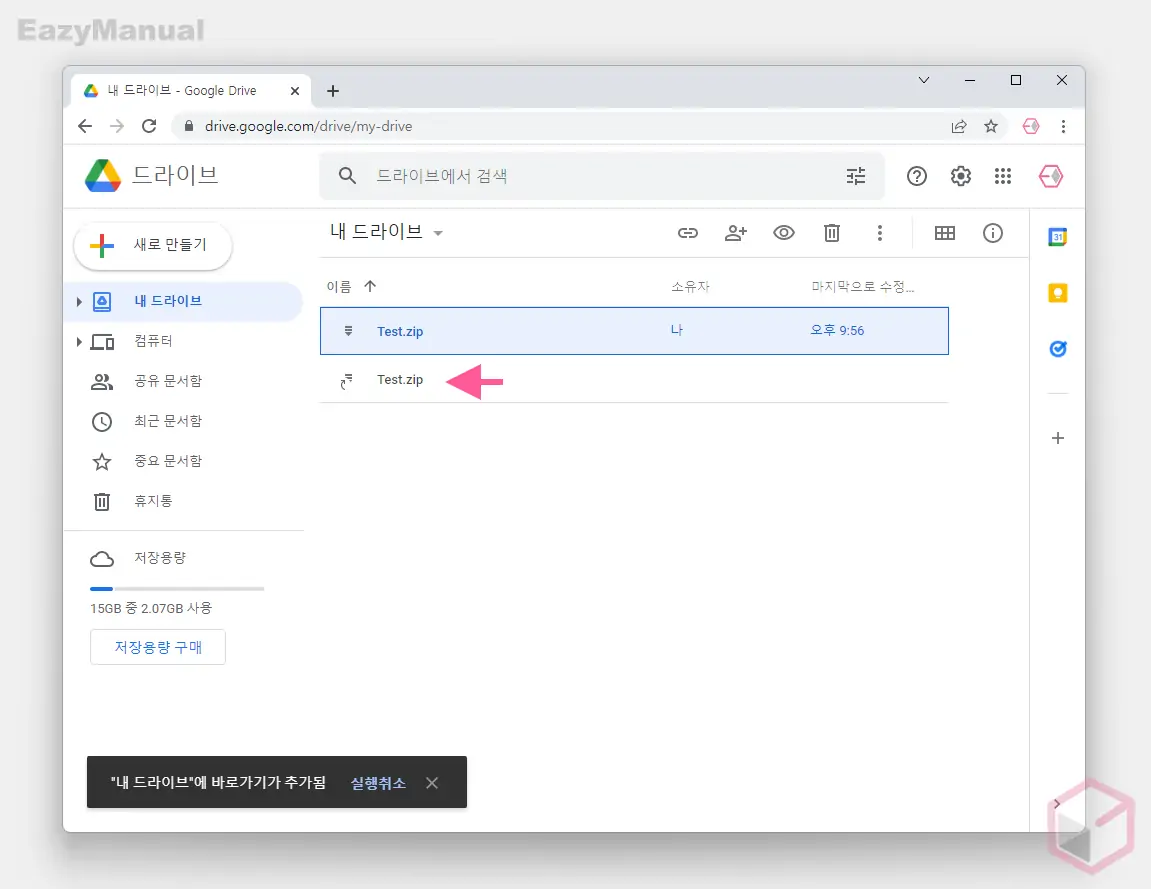Expand the 내 드라이브 tree item
This screenshot has height=889, width=1151.
coord(80,301)
